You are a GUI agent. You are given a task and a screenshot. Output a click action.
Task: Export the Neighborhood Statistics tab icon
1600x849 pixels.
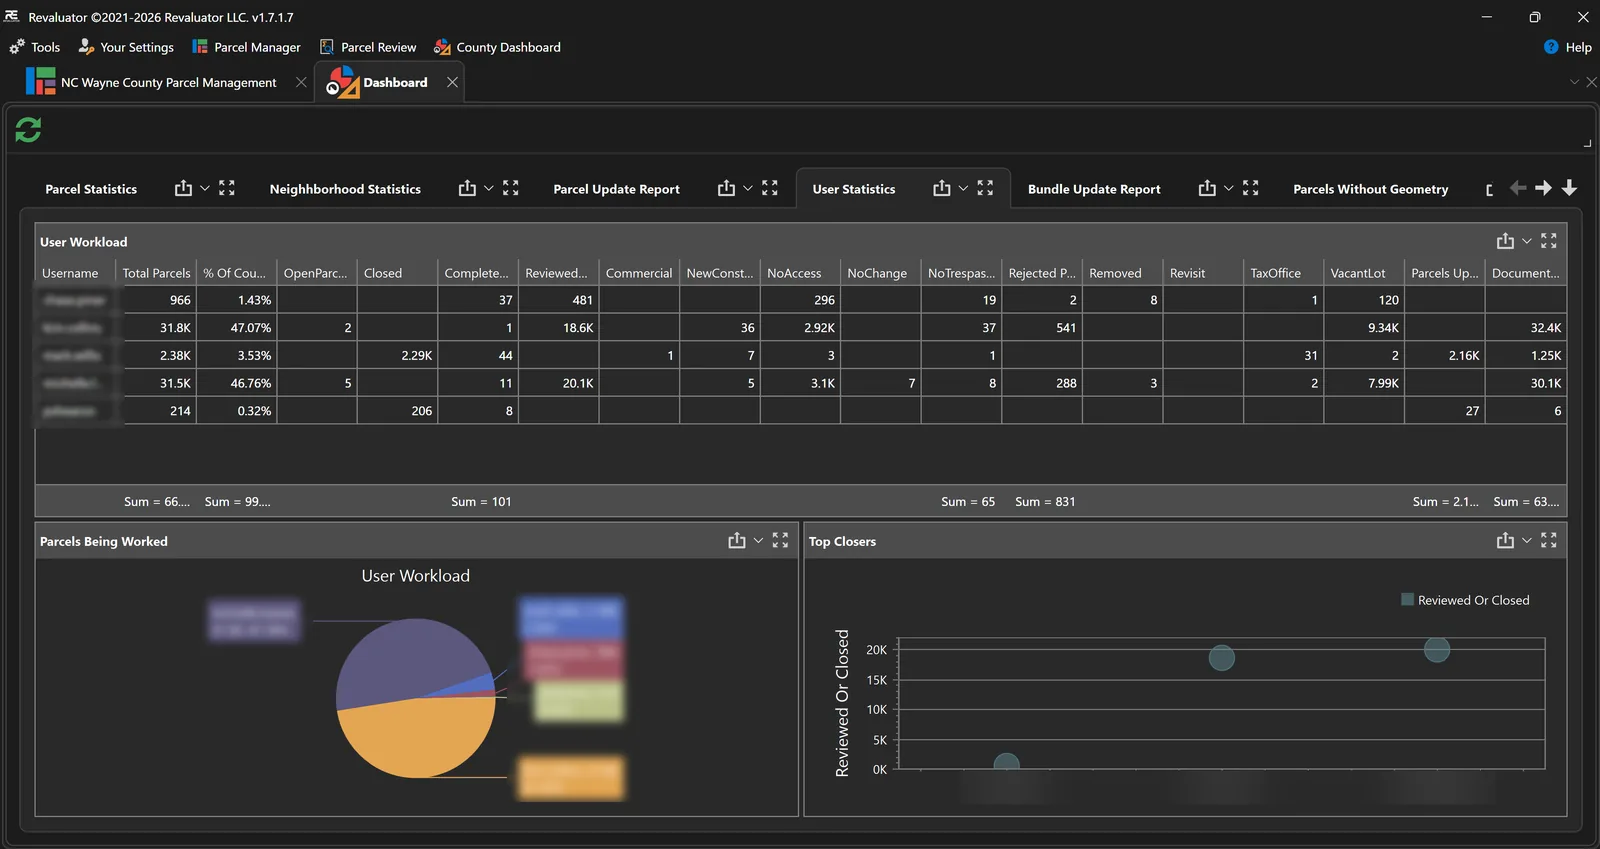coord(467,188)
